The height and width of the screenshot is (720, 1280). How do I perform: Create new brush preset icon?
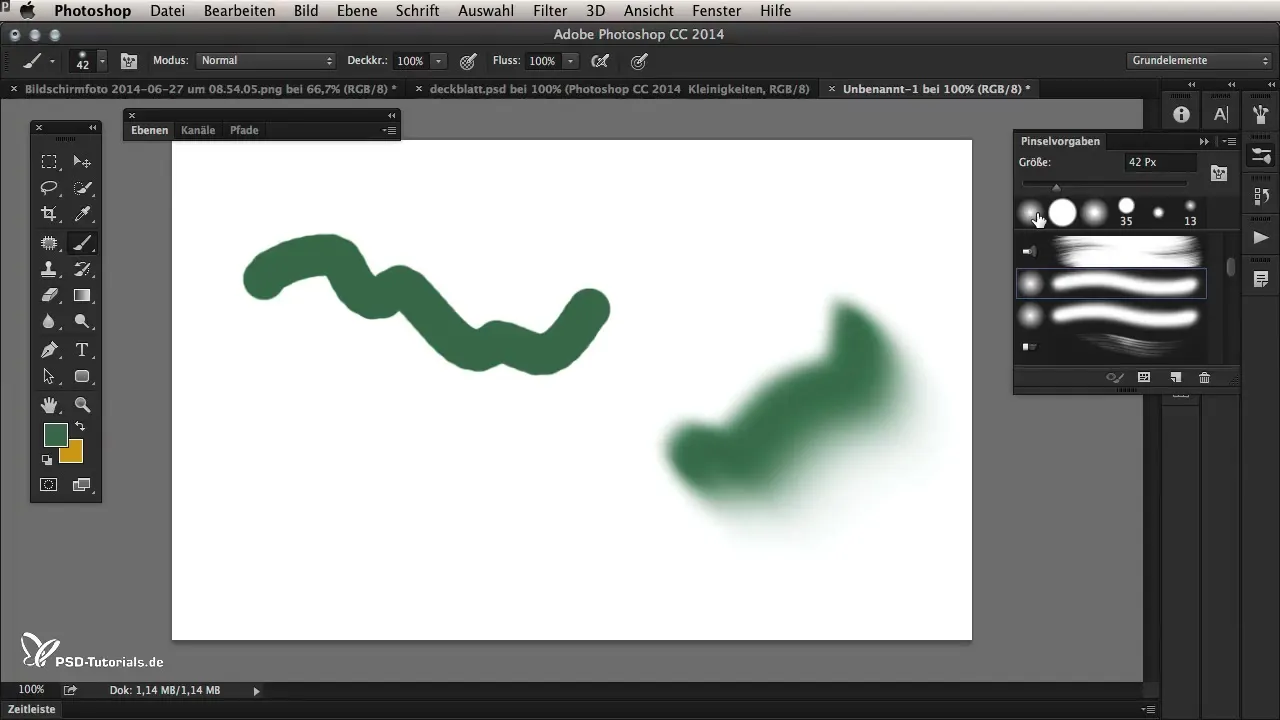pyautogui.click(x=1175, y=377)
